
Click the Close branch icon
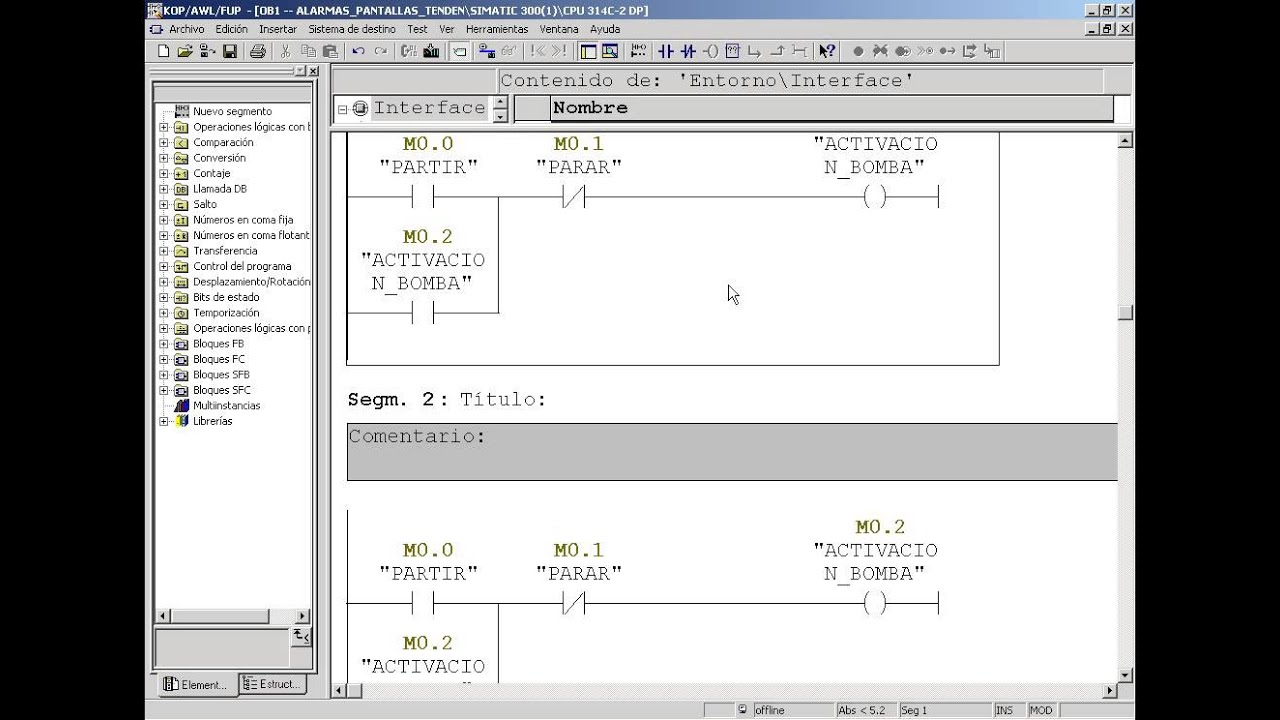pyautogui.click(x=777, y=51)
